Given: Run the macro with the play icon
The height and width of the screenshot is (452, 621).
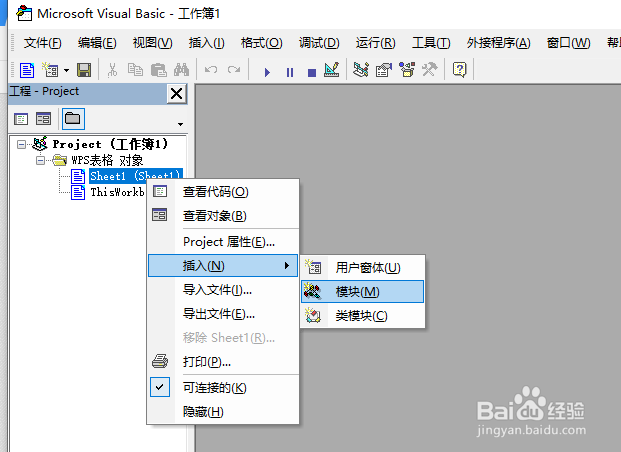Looking at the screenshot, I should 267,72.
